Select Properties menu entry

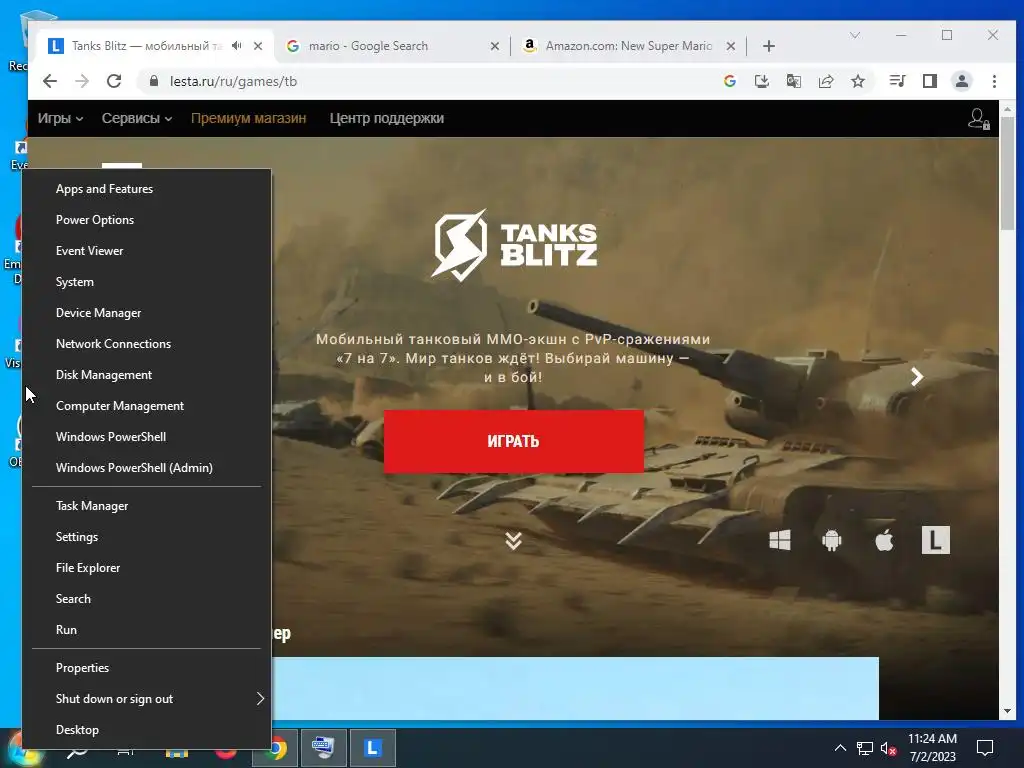(147, 667)
